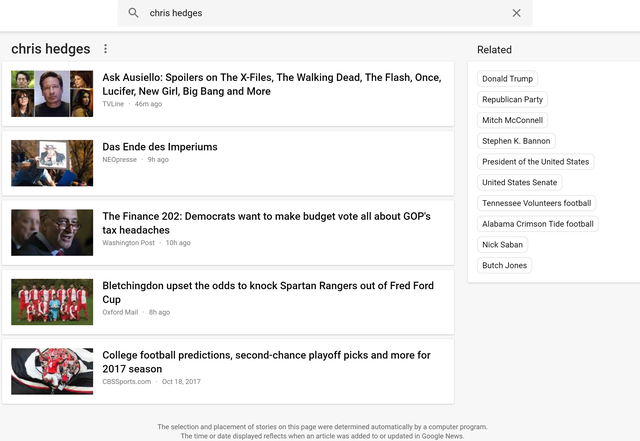
Task: Open The Finance 202 budget vote article
Action: coord(266,223)
